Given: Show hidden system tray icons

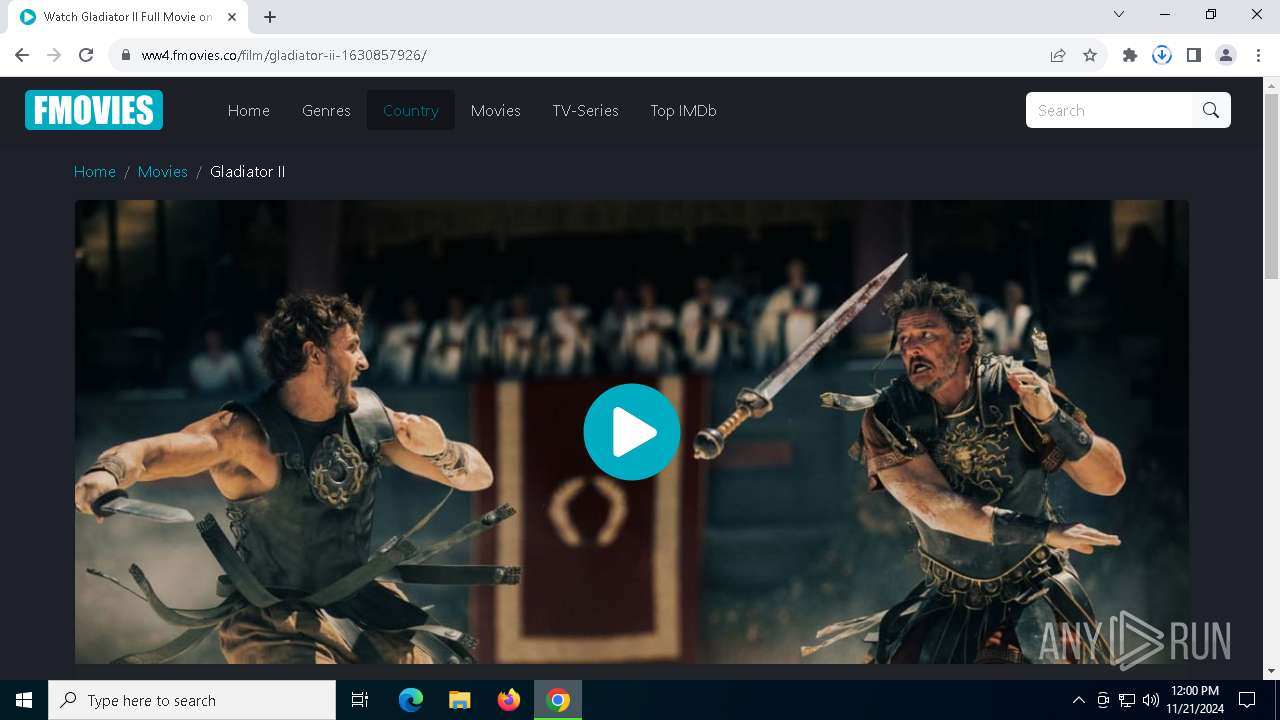Looking at the screenshot, I should (x=1078, y=700).
